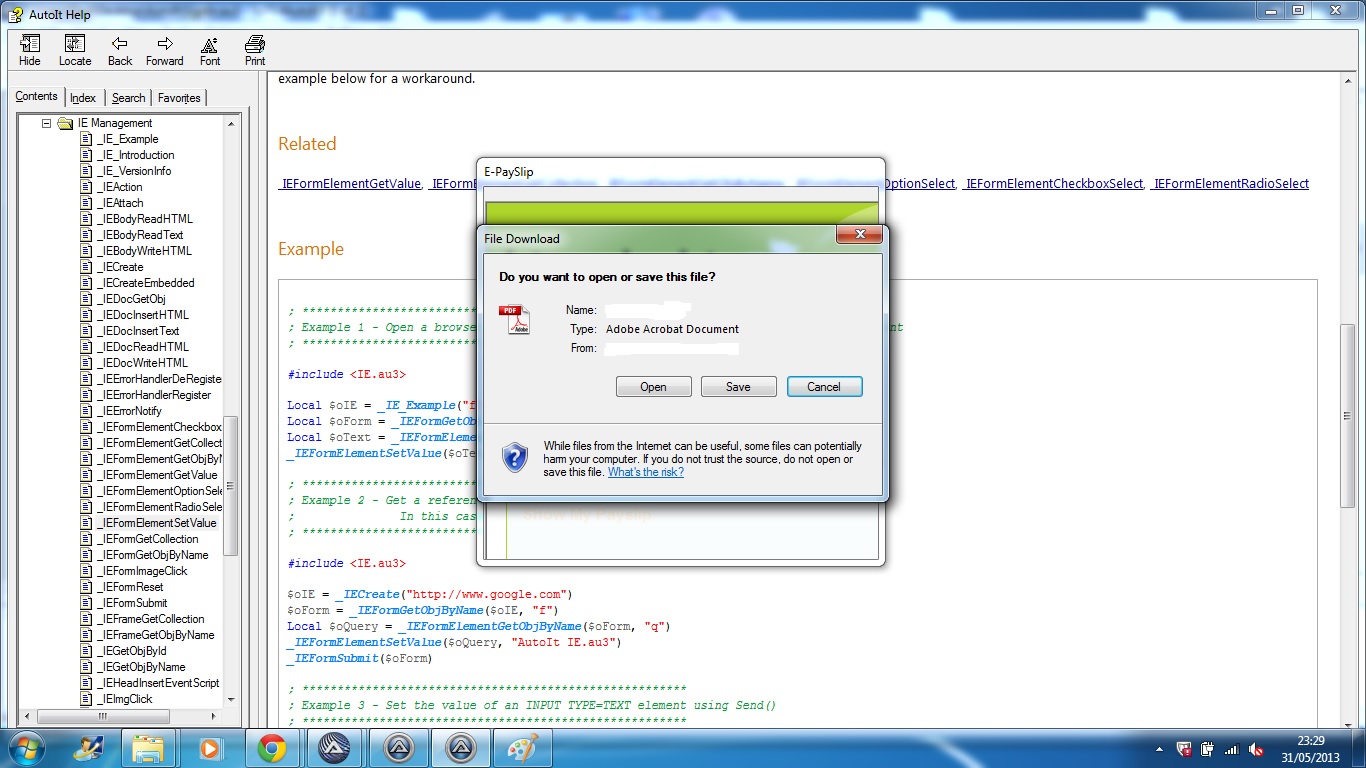
Task: Select the _IECreateEmbedded tree item
Action: pyautogui.click(x=146, y=283)
